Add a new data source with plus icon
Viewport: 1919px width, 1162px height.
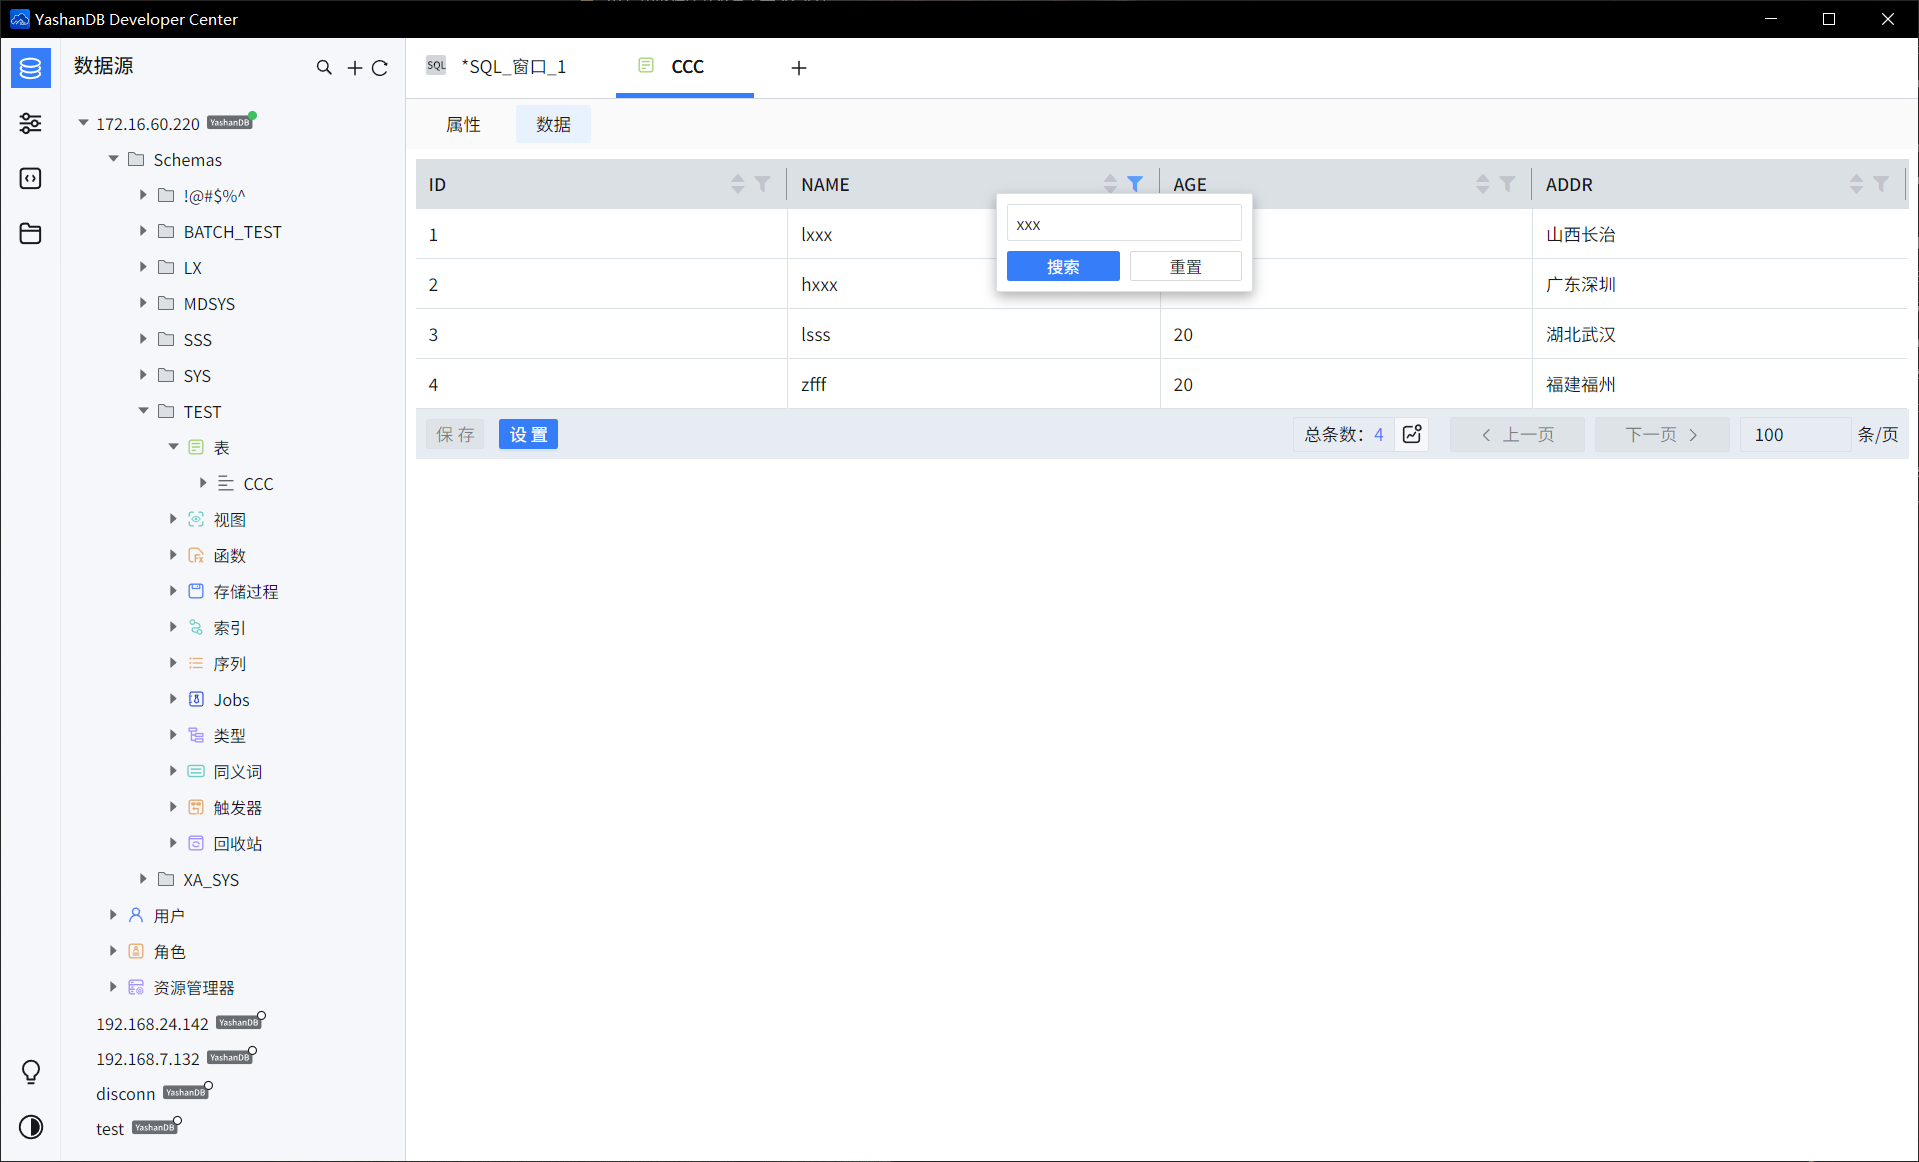click(x=354, y=67)
